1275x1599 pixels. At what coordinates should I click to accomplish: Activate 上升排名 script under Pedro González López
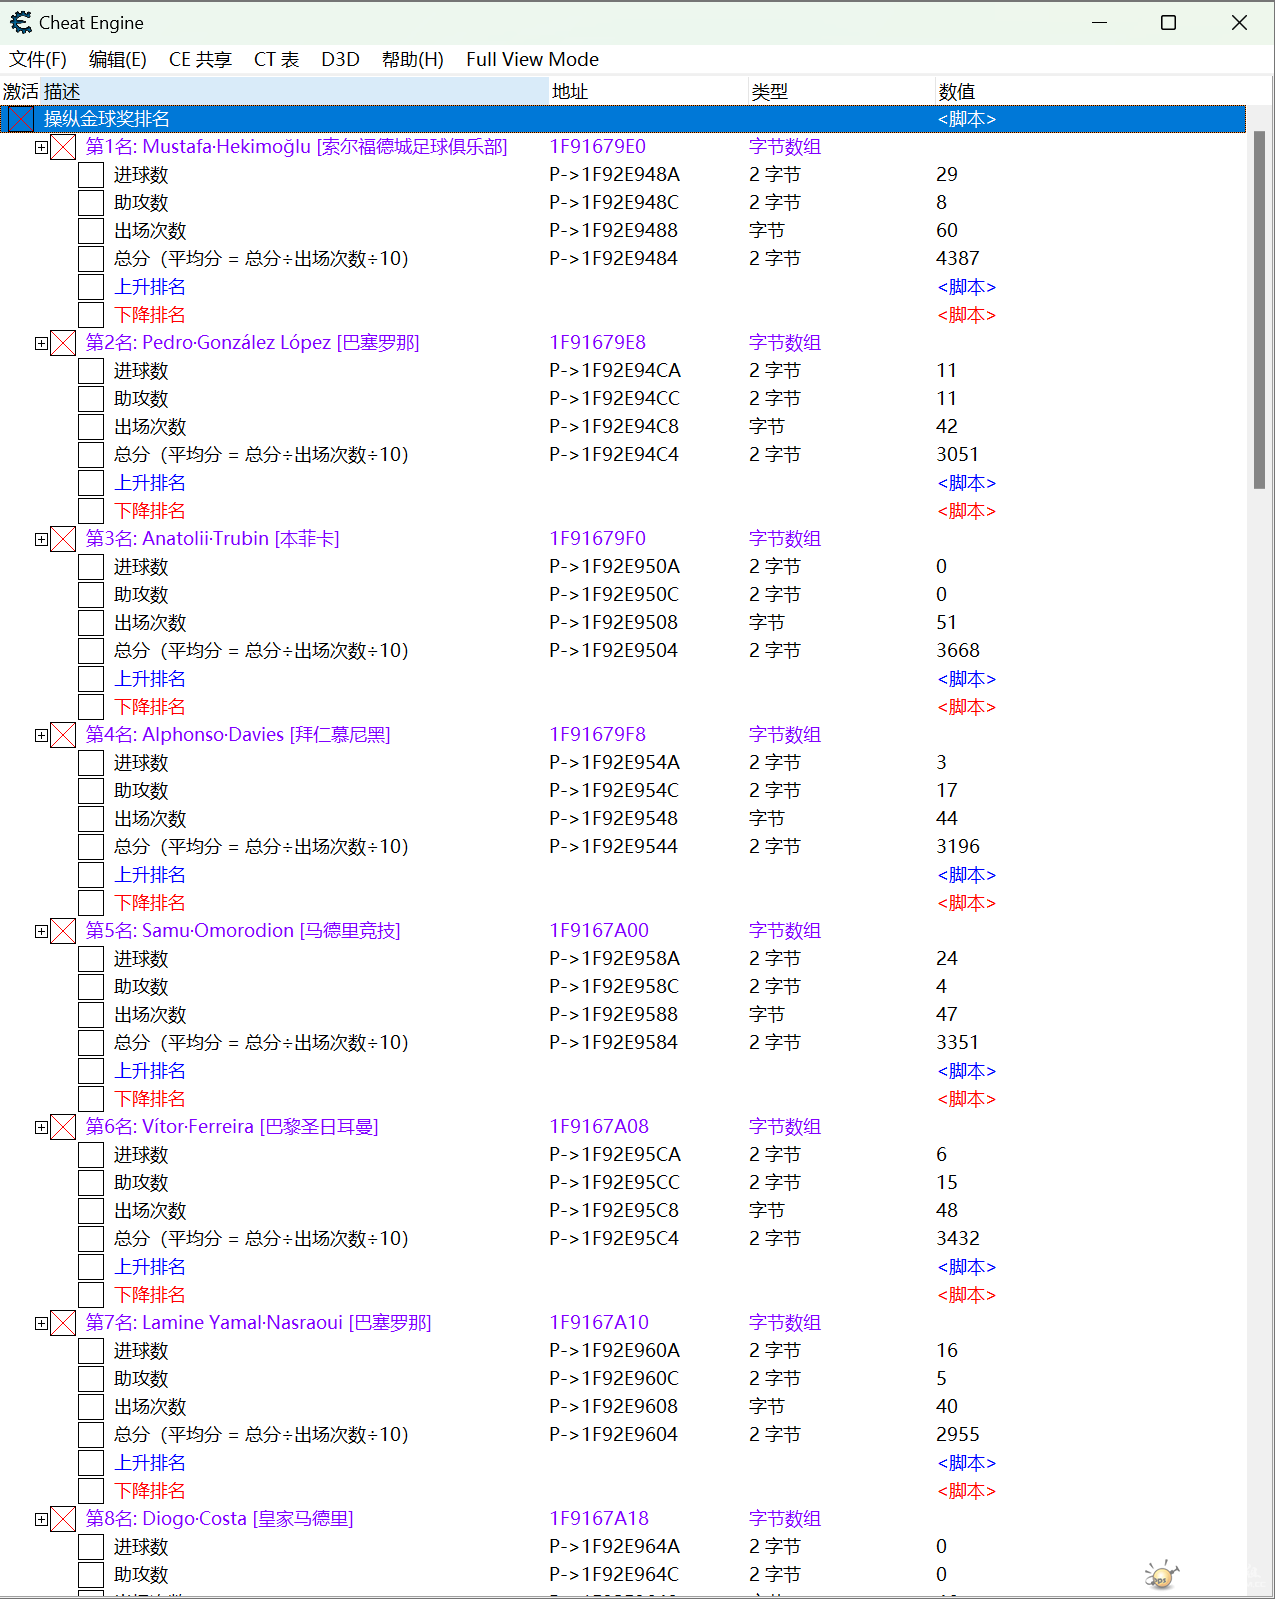[x=91, y=483]
